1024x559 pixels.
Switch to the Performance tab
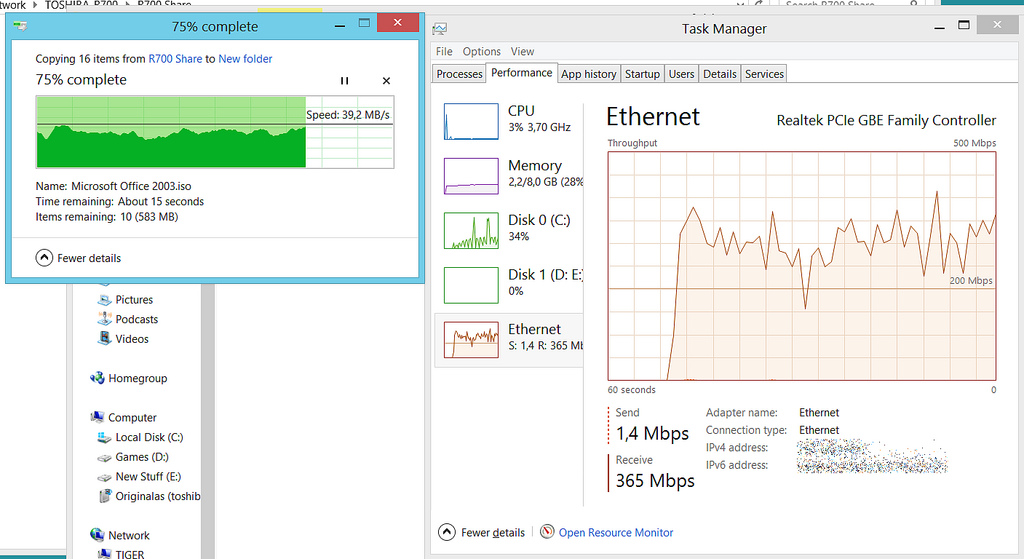(x=521, y=72)
